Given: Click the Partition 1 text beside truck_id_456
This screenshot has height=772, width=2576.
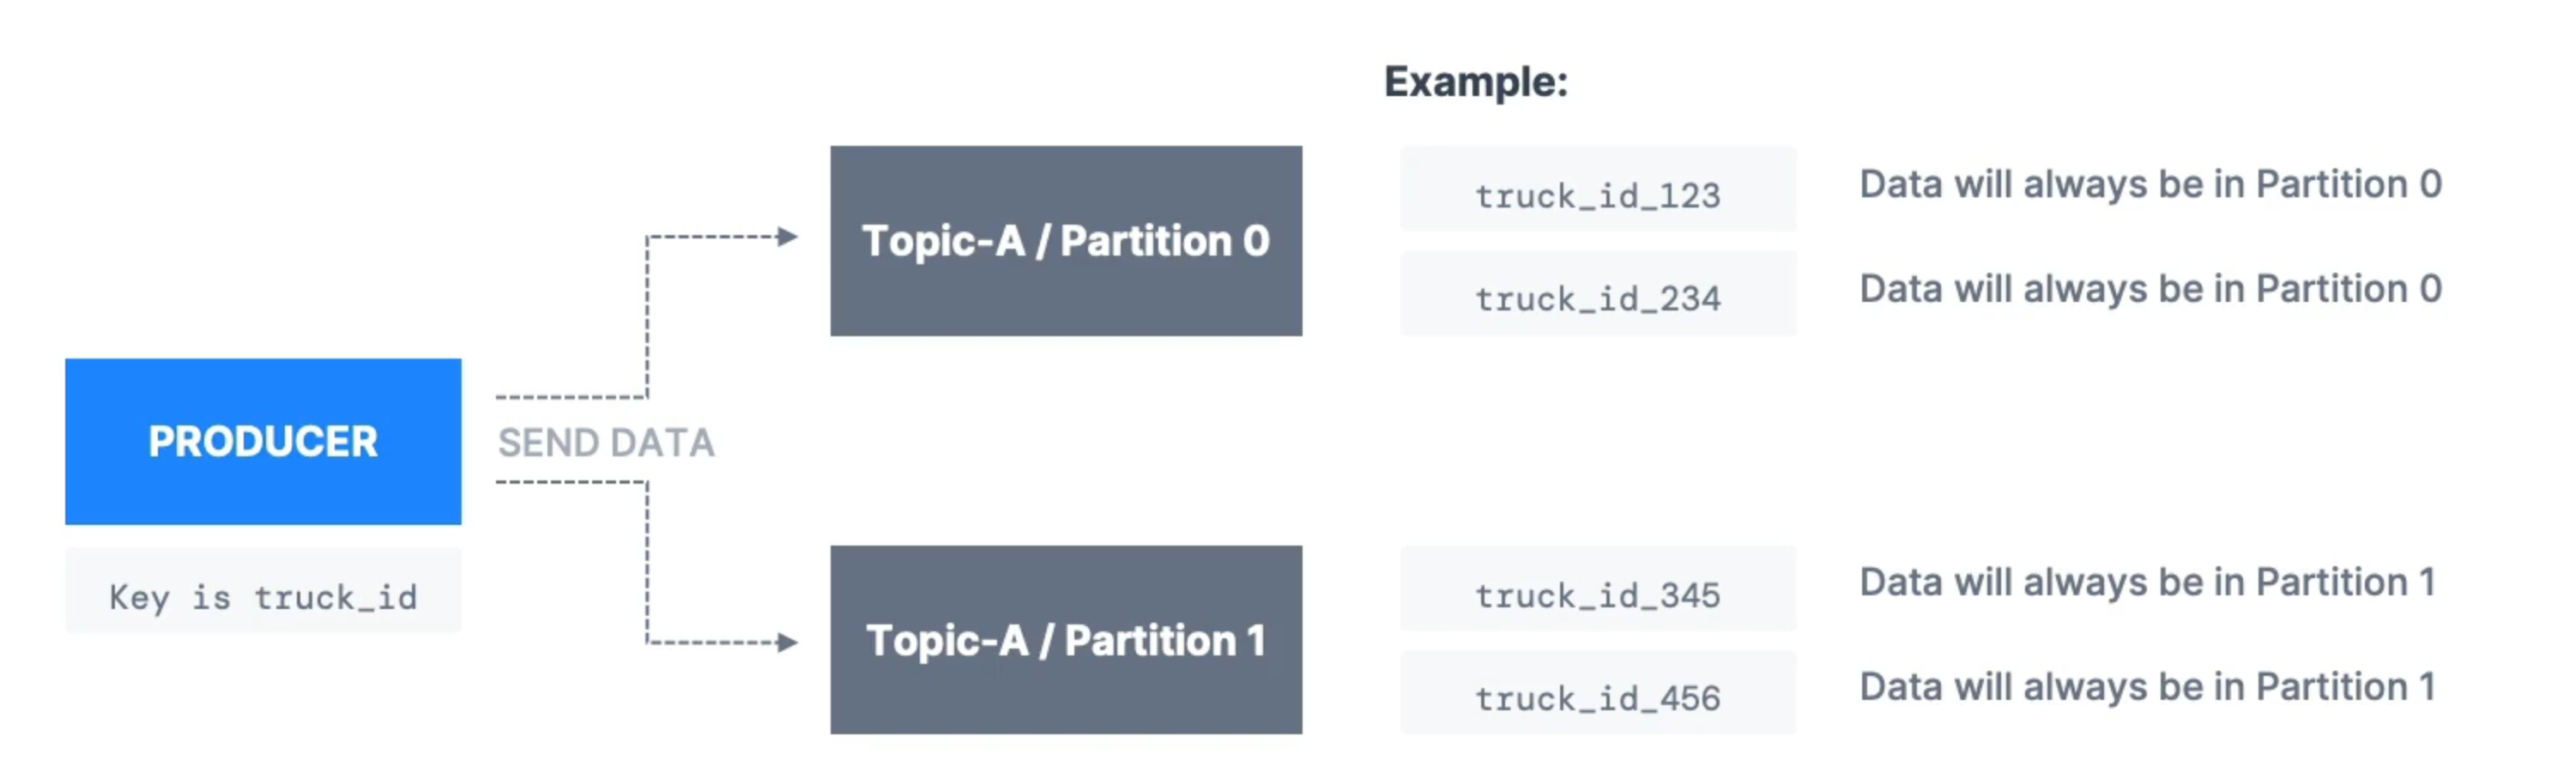Looking at the screenshot, I should click(2346, 687).
